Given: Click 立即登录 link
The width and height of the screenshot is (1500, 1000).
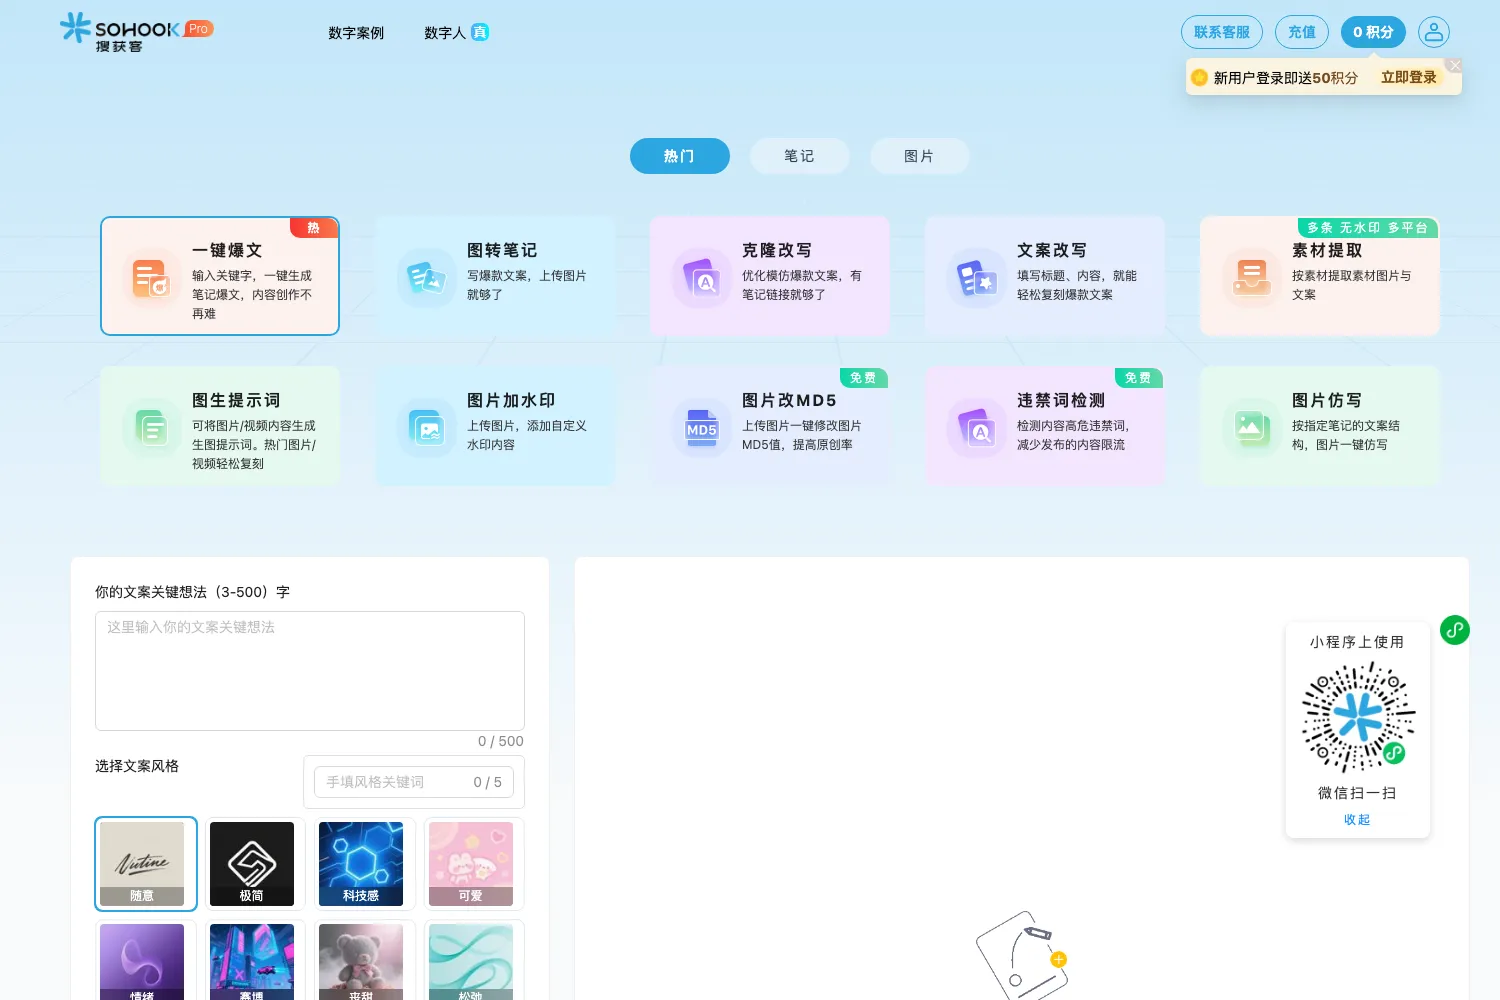Looking at the screenshot, I should (x=1409, y=77).
